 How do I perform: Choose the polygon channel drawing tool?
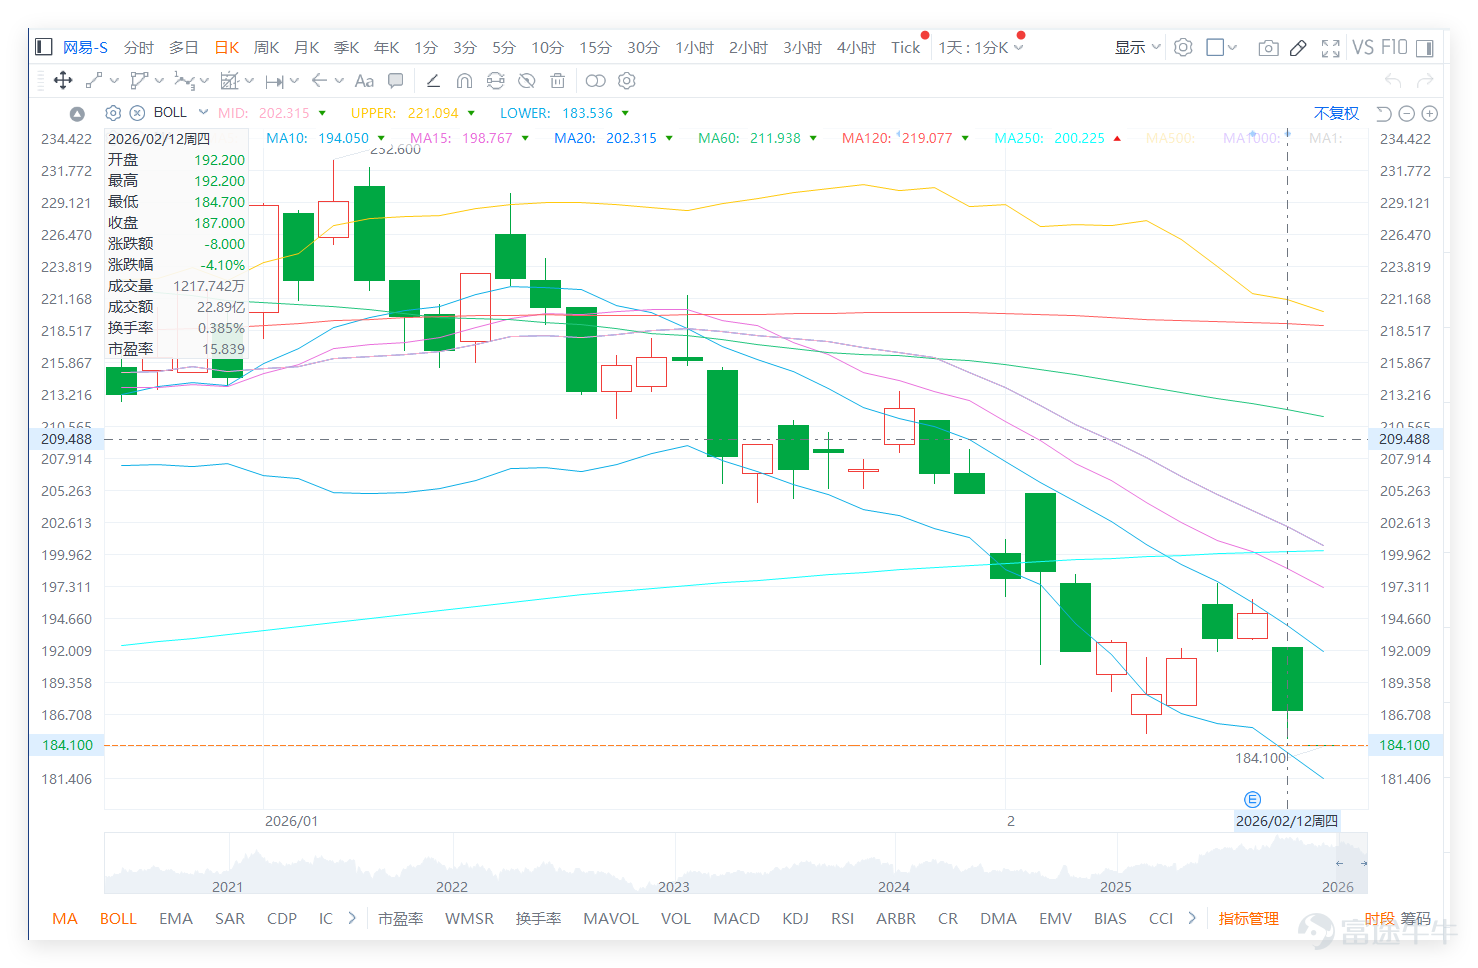(x=140, y=81)
